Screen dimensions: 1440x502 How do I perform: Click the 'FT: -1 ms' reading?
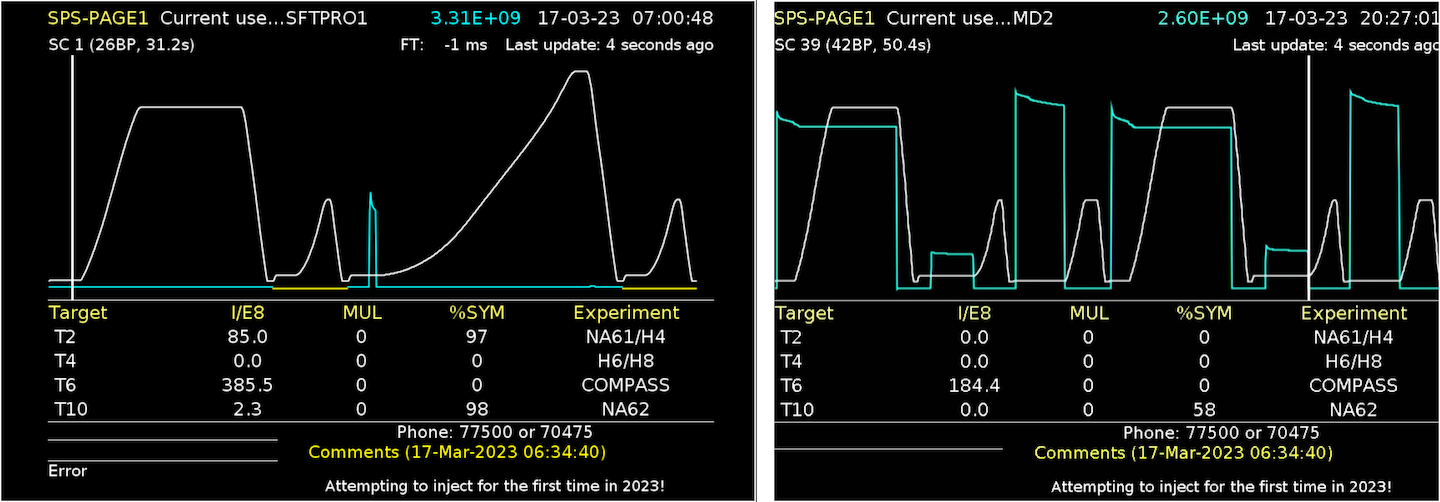pyautogui.click(x=442, y=45)
